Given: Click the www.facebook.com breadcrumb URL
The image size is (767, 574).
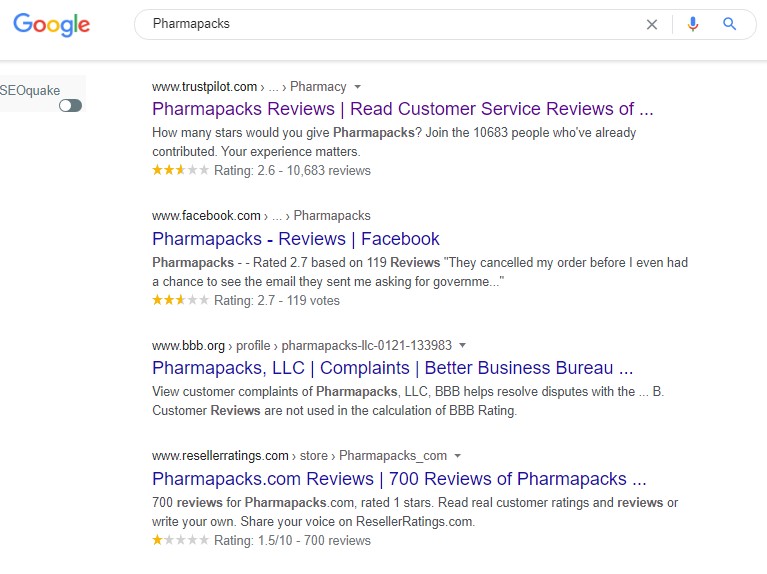Looking at the screenshot, I should point(206,215).
